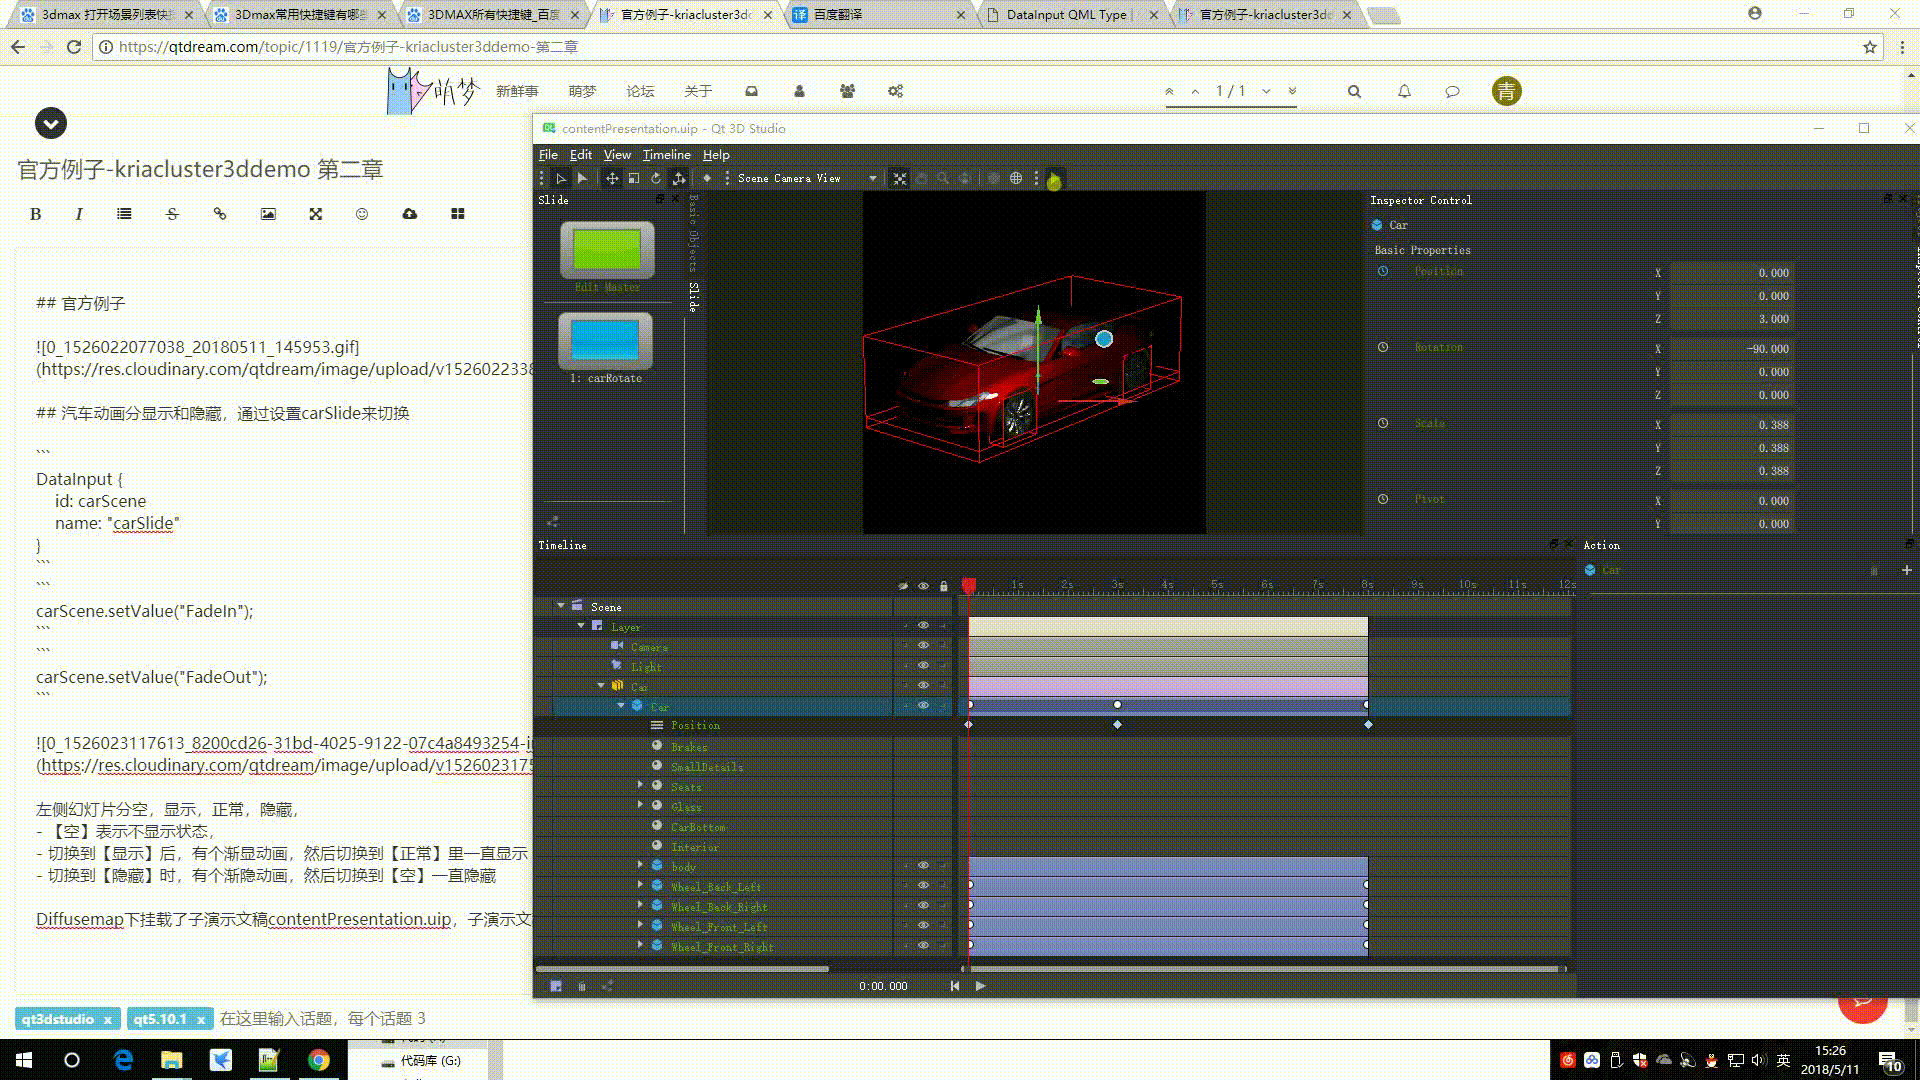Select the move/position tool icon

[x=612, y=178]
